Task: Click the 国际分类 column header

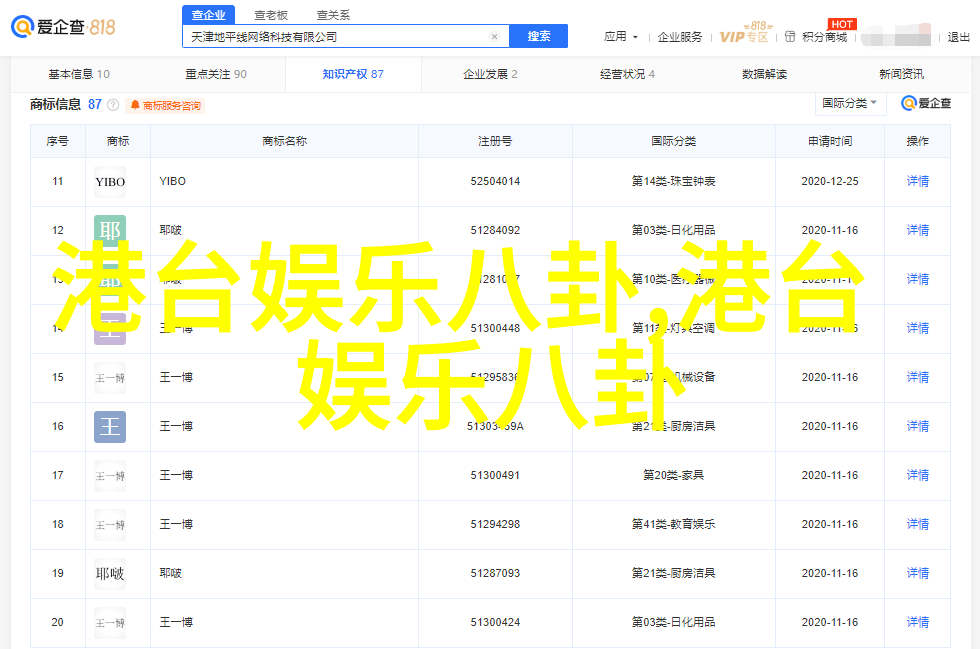Action: pyautogui.click(x=673, y=141)
